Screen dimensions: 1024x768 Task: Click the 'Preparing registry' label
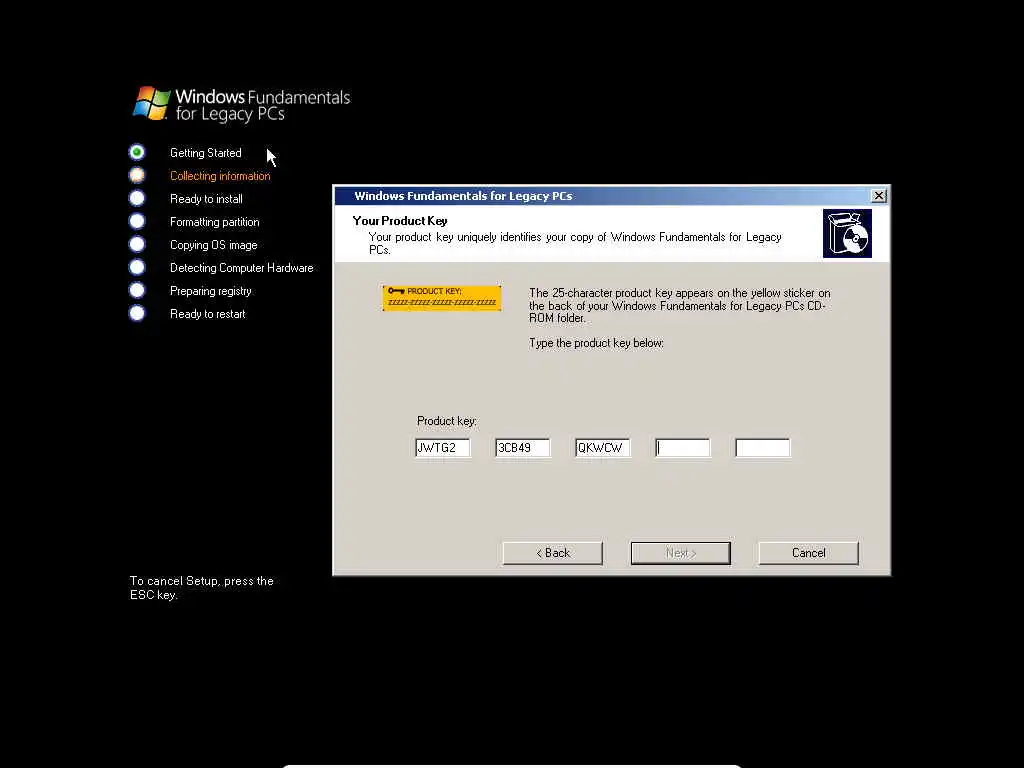click(x=211, y=291)
